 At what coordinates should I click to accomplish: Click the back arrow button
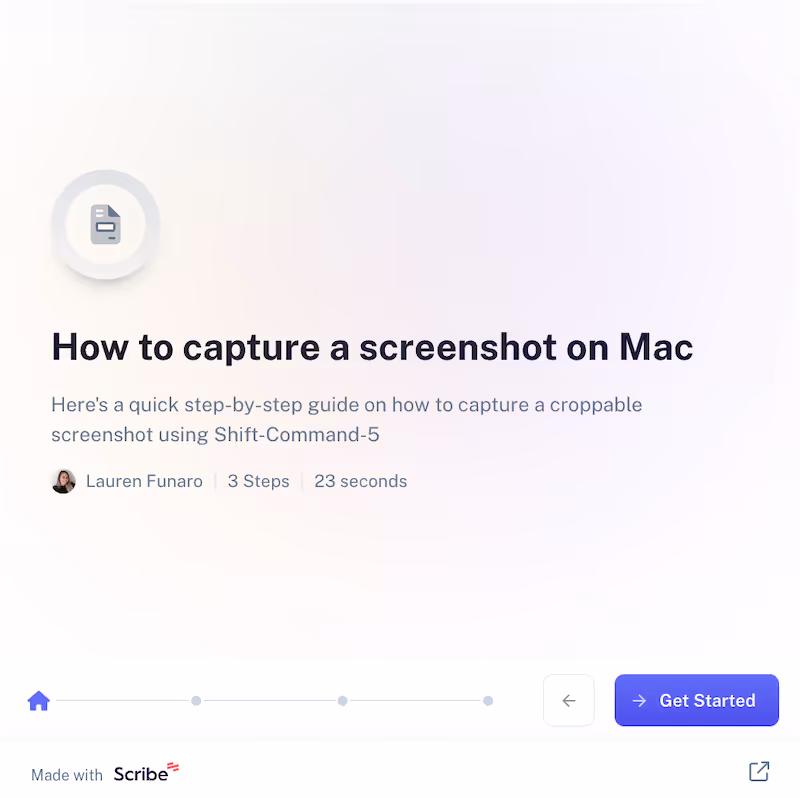569,700
